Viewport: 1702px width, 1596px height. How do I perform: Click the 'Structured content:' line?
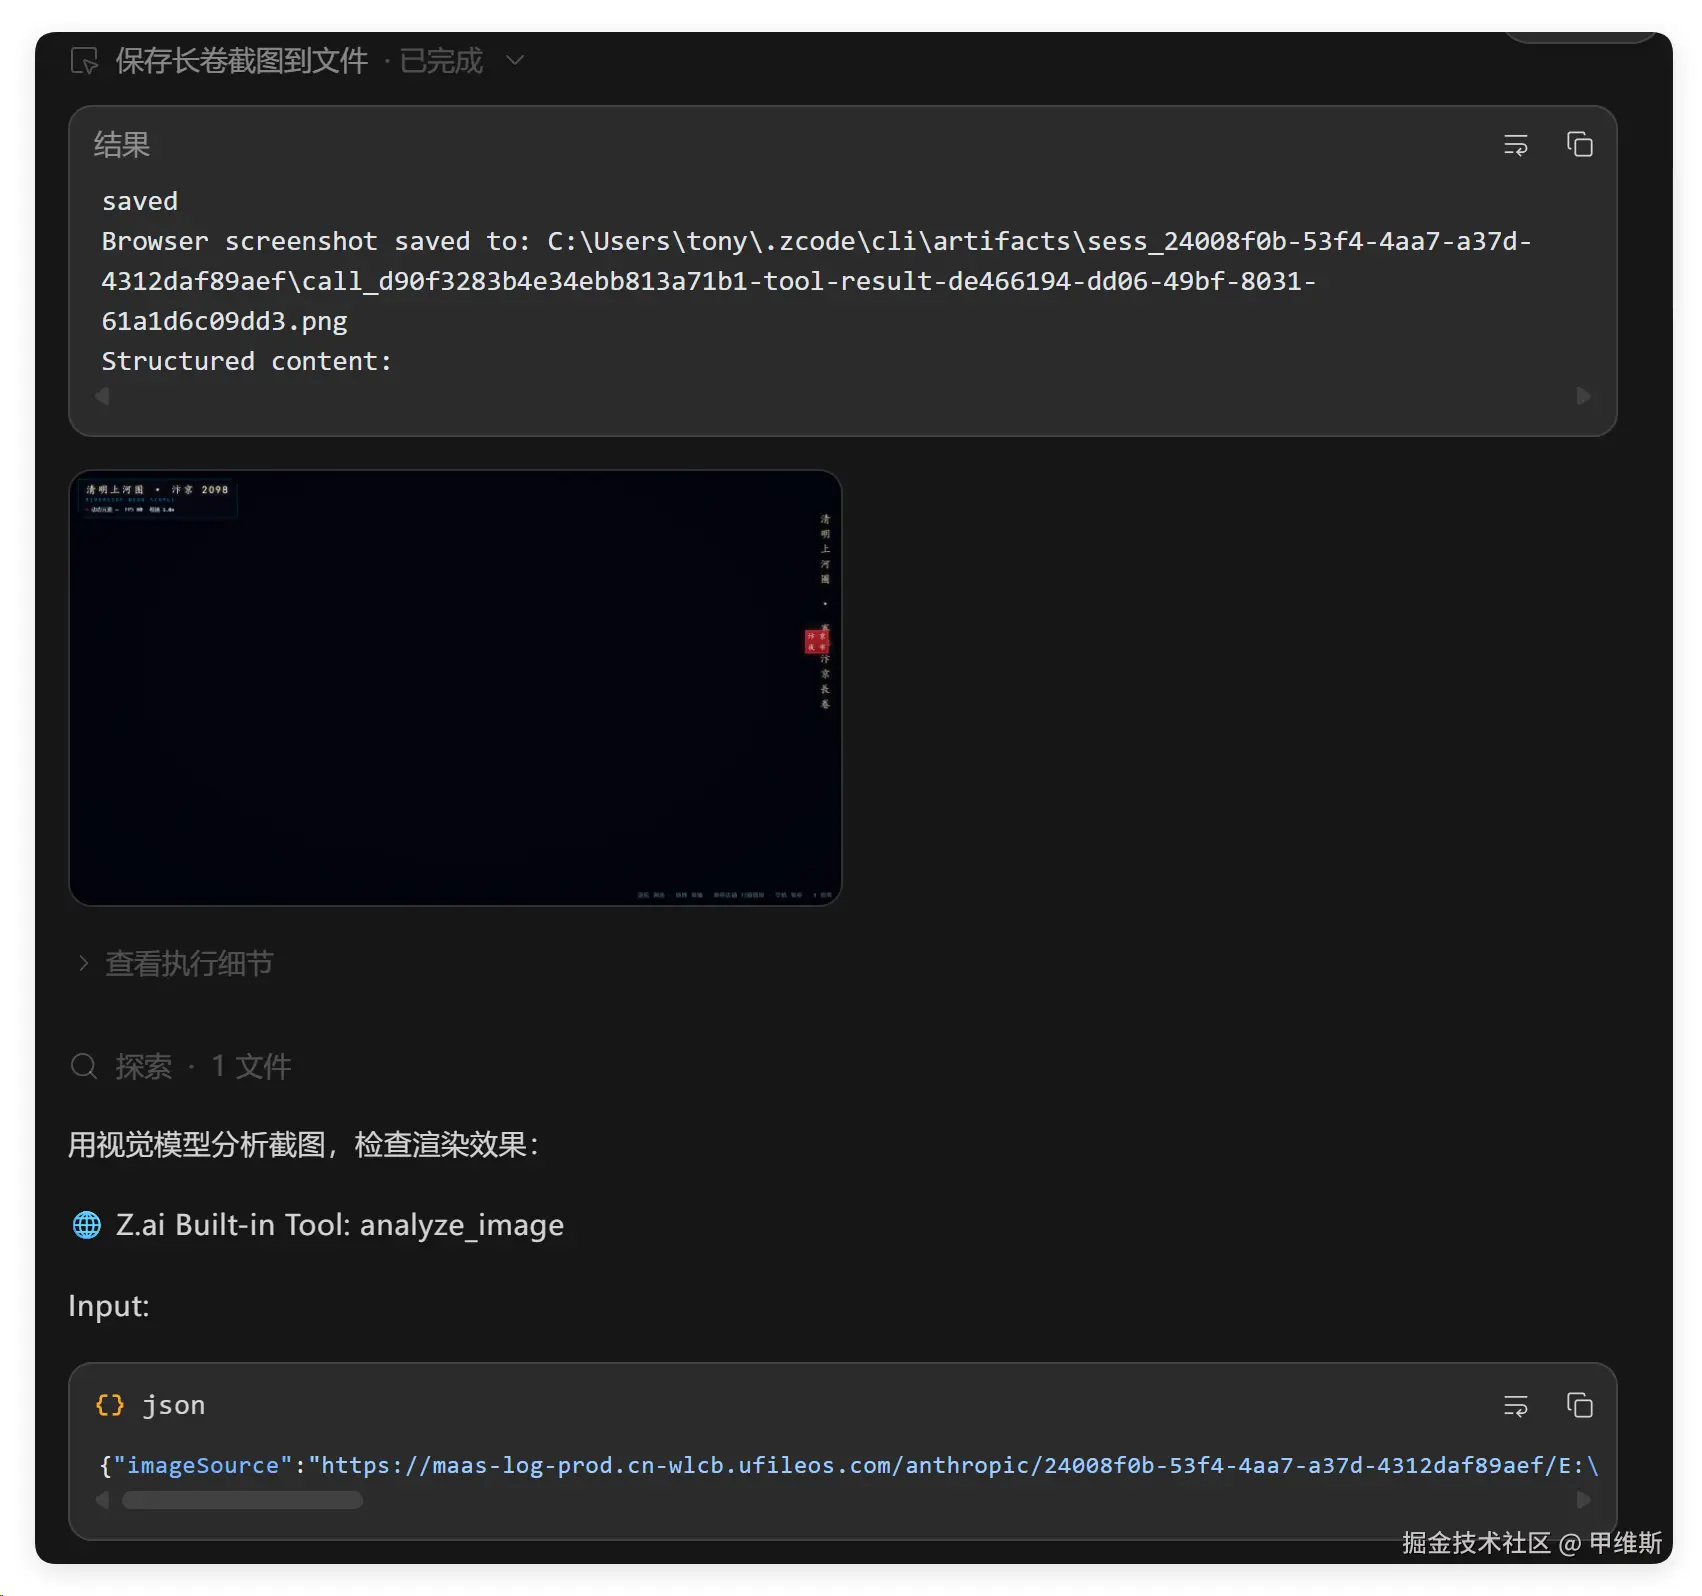coord(247,361)
